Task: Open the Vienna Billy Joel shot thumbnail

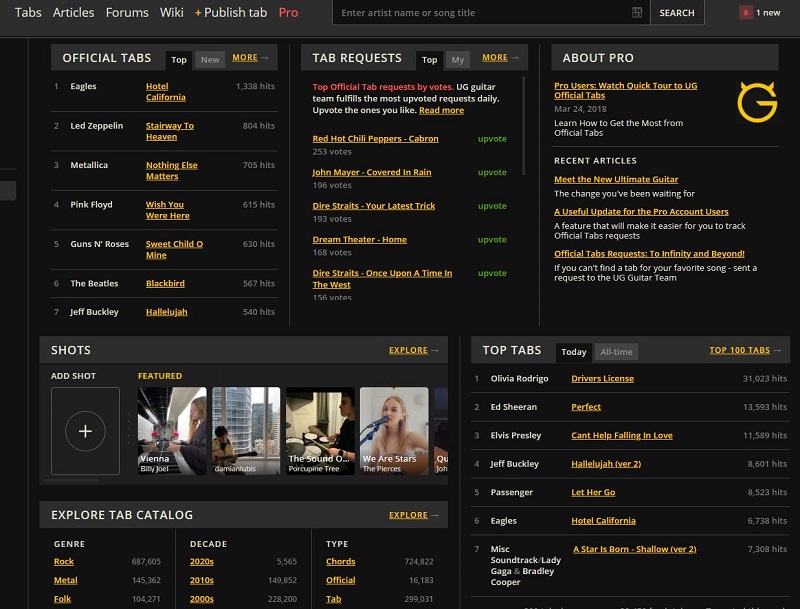Action: (x=172, y=431)
